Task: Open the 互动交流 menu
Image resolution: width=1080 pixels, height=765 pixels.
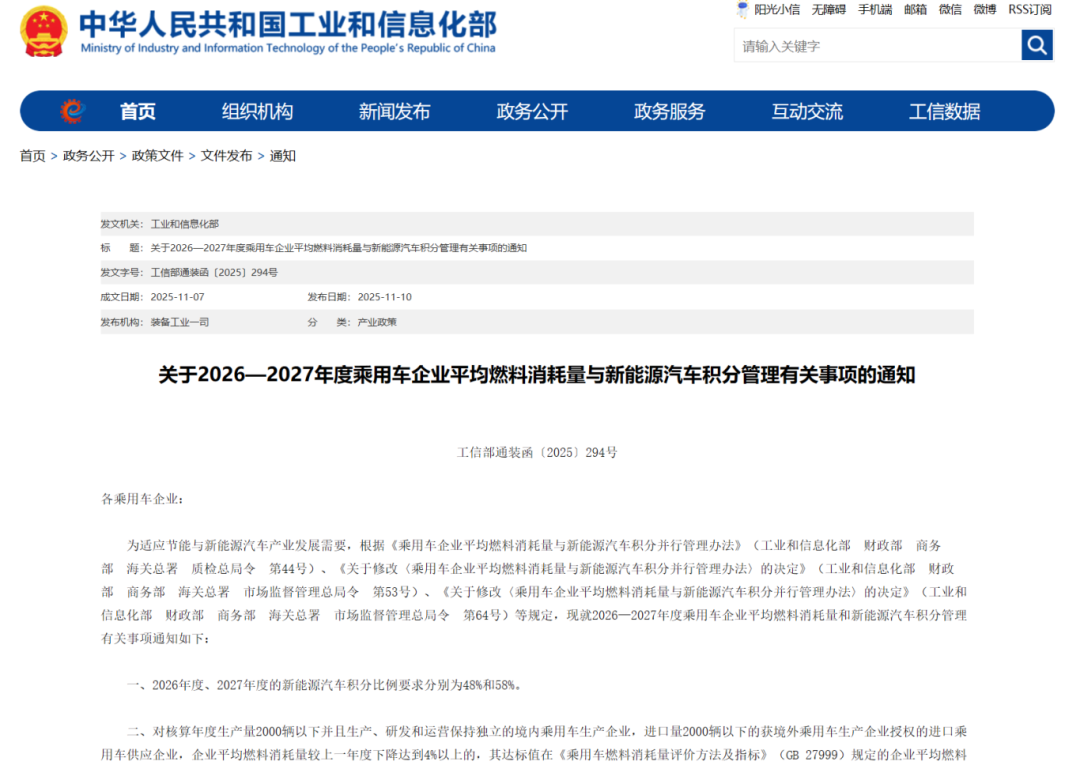Action: point(806,112)
